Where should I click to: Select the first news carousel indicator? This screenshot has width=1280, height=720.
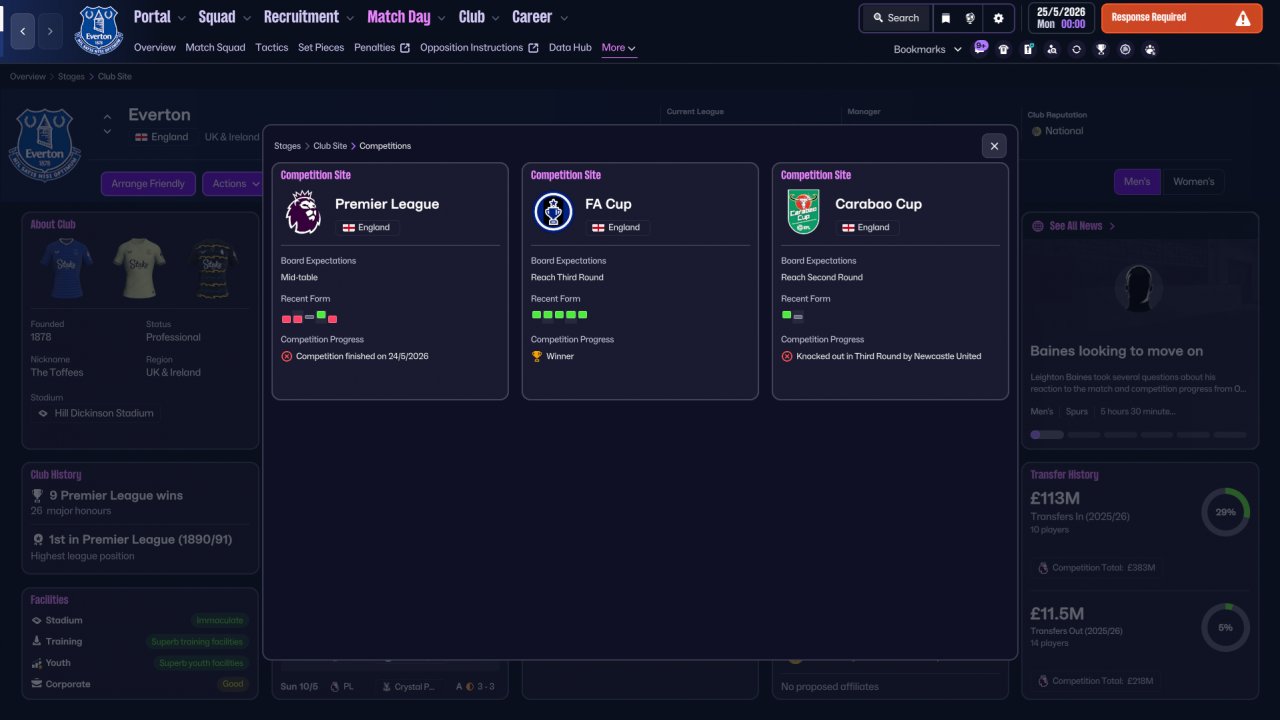1047,435
